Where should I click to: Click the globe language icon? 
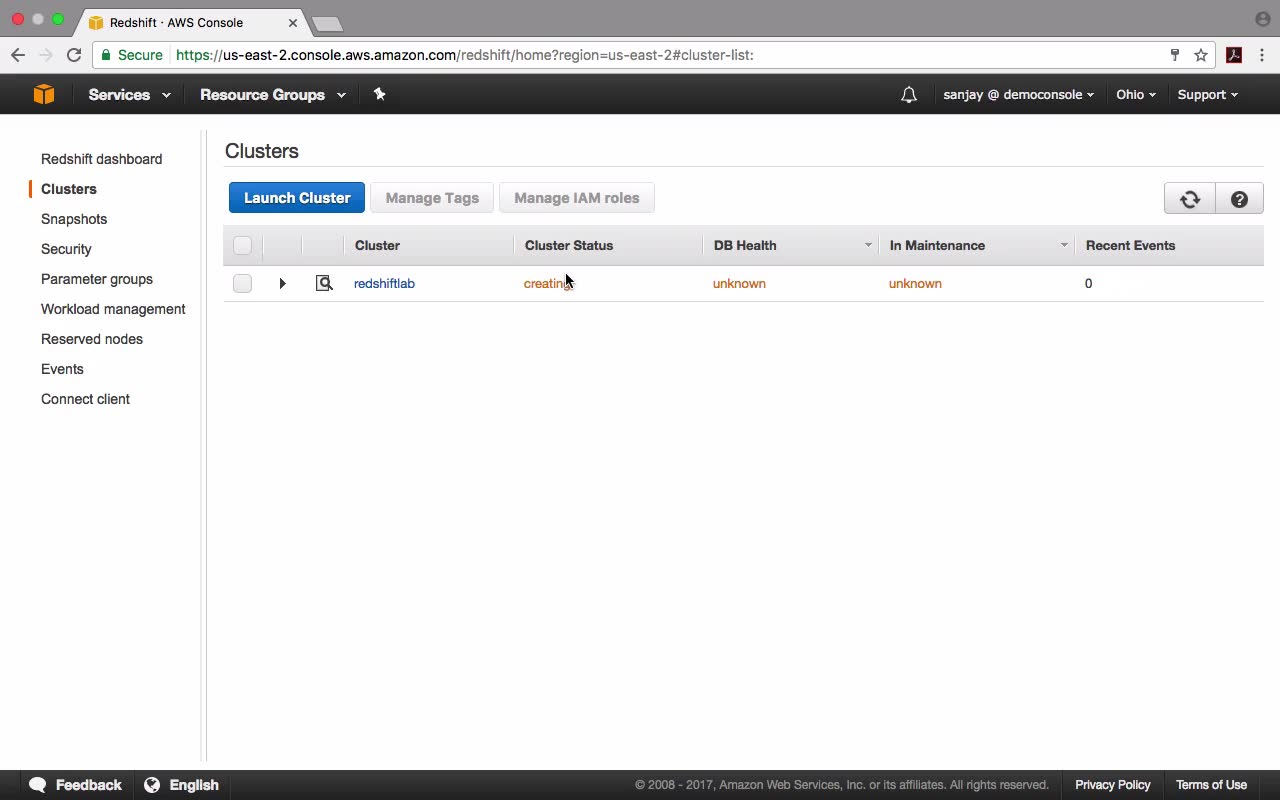pyautogui.click(x=152, y=785)
